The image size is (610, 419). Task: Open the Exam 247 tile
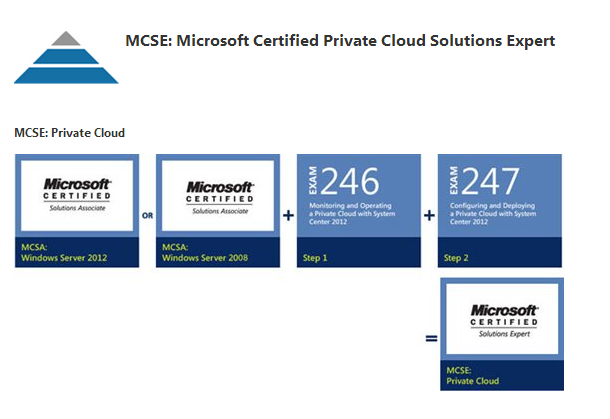500,210
